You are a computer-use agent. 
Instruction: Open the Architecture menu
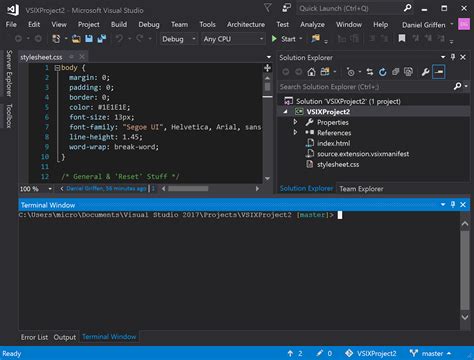click(x=246, y=25)
